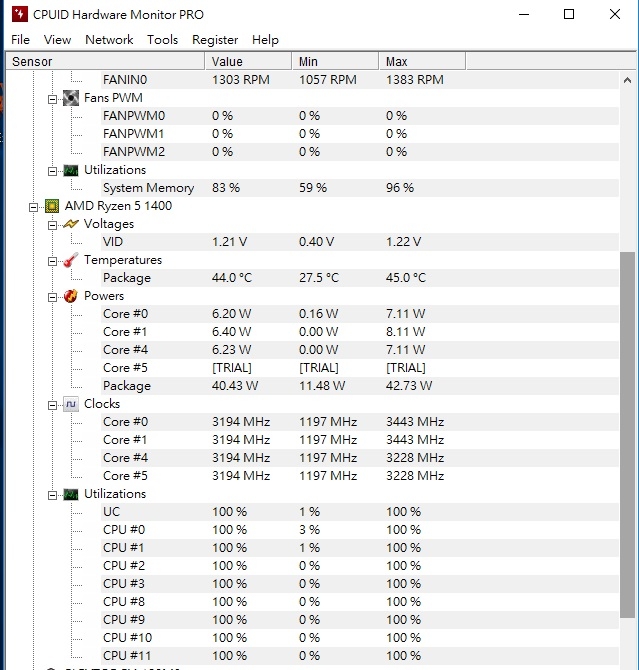Select the Package power row
The height and width of the screenshot is (670, 639).
tap(359, 386)
